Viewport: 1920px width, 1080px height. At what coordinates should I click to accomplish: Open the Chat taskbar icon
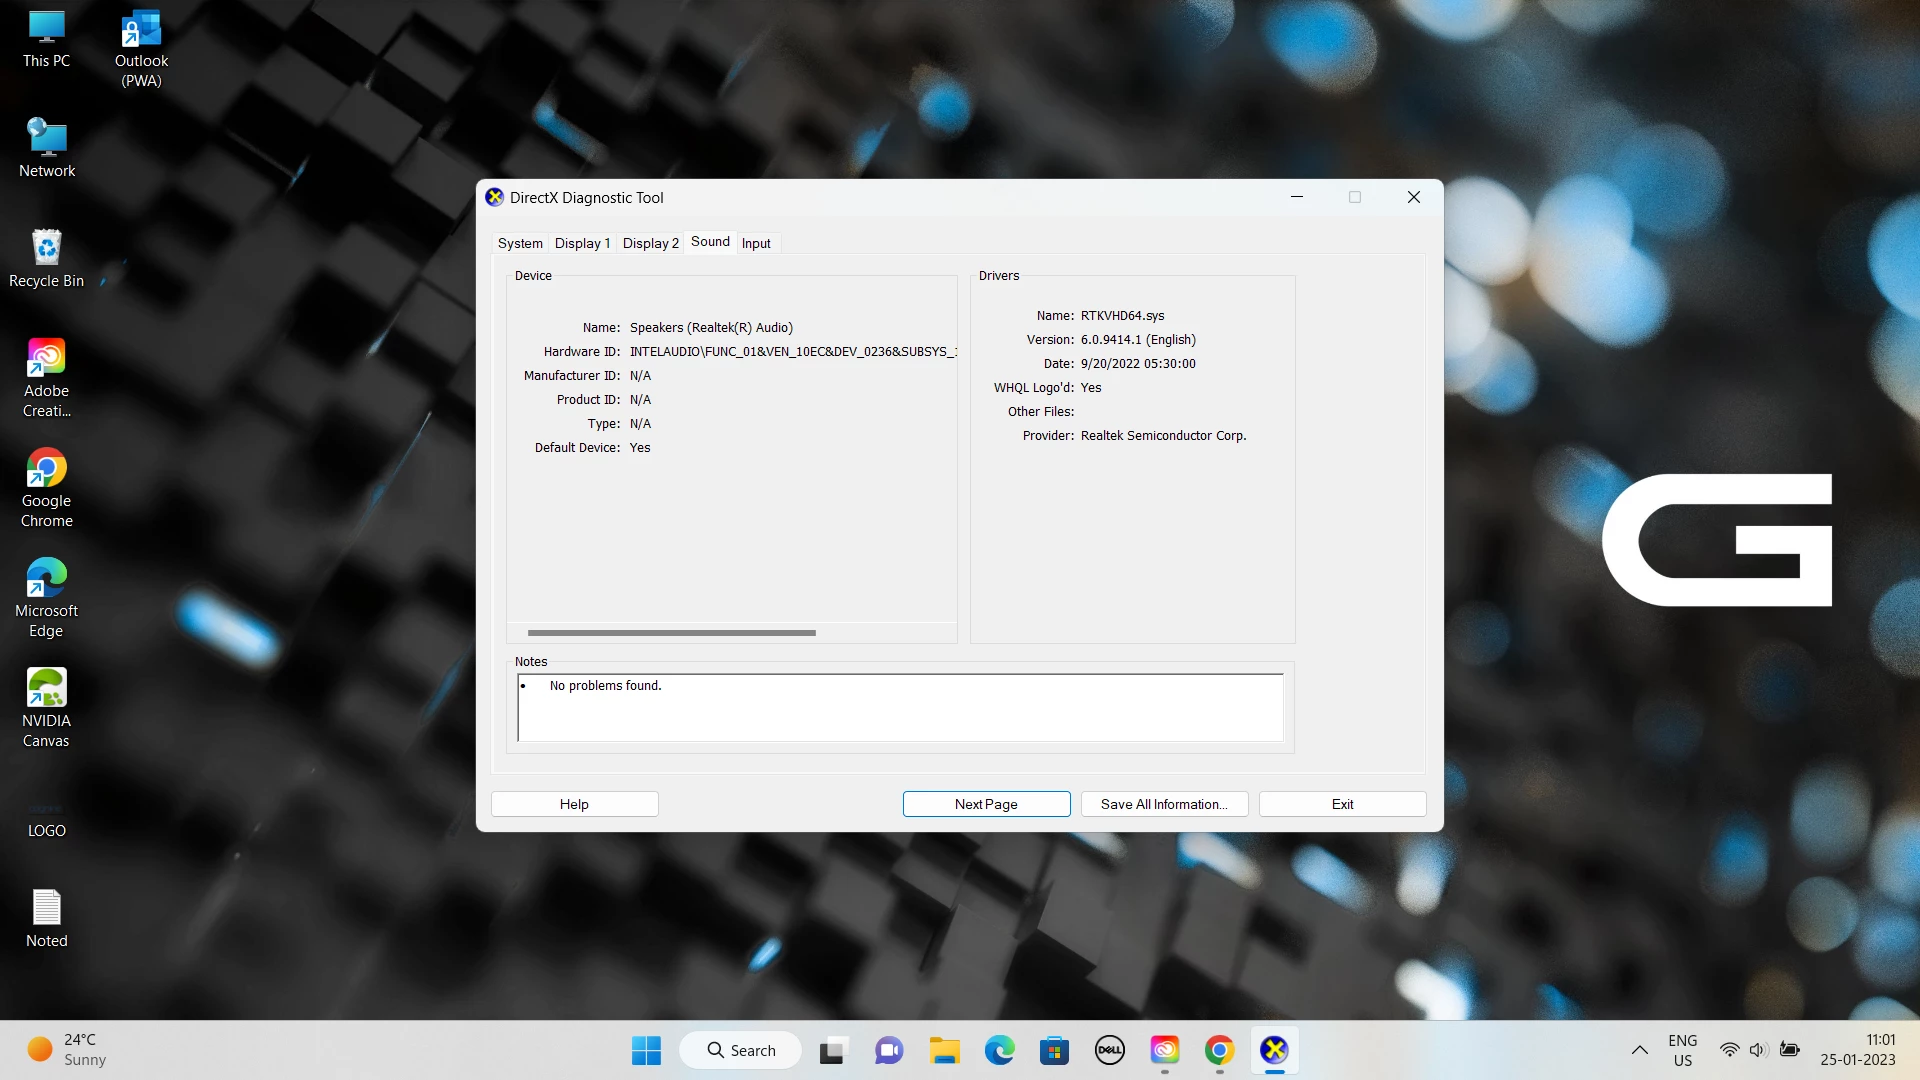(x=888, y=1050)
